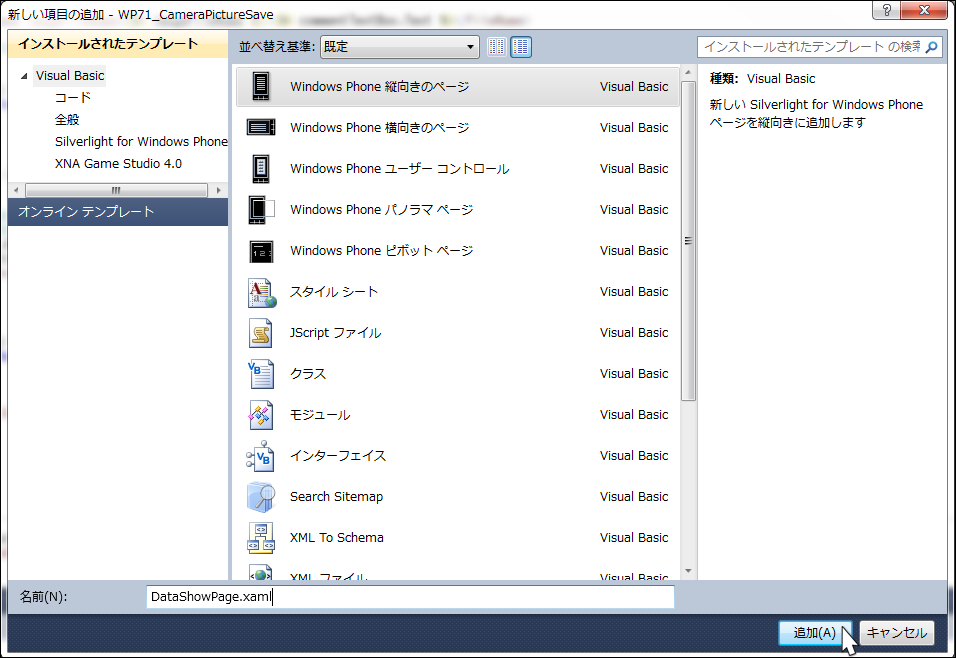Open the インストールされたテンプレート section
This screenshot has width=956, height=658.
(x=118, y=44)
